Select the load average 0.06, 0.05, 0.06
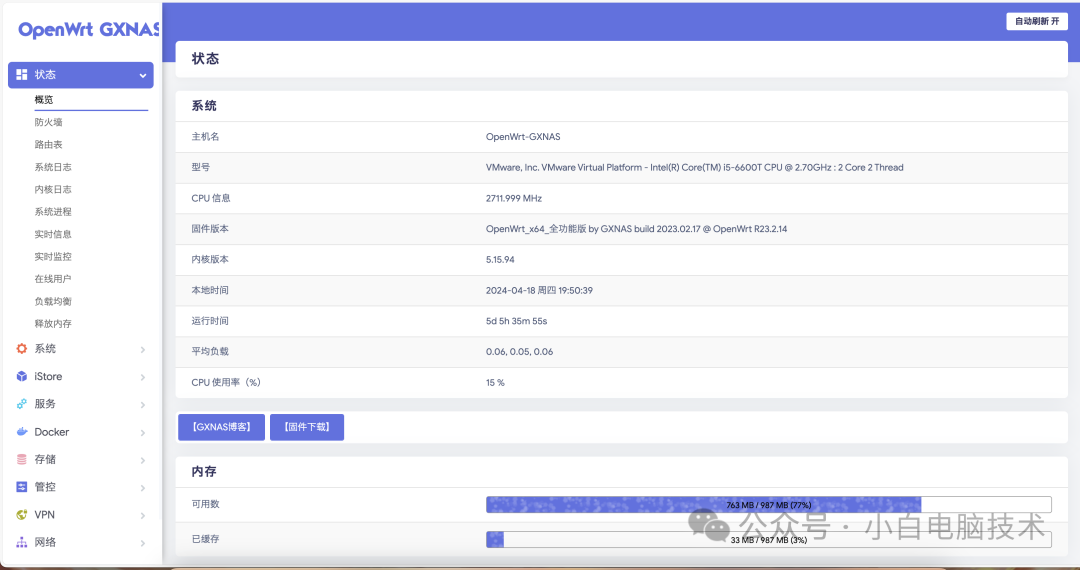Screen dimensions: 1080x570 (x=519, y=352)
